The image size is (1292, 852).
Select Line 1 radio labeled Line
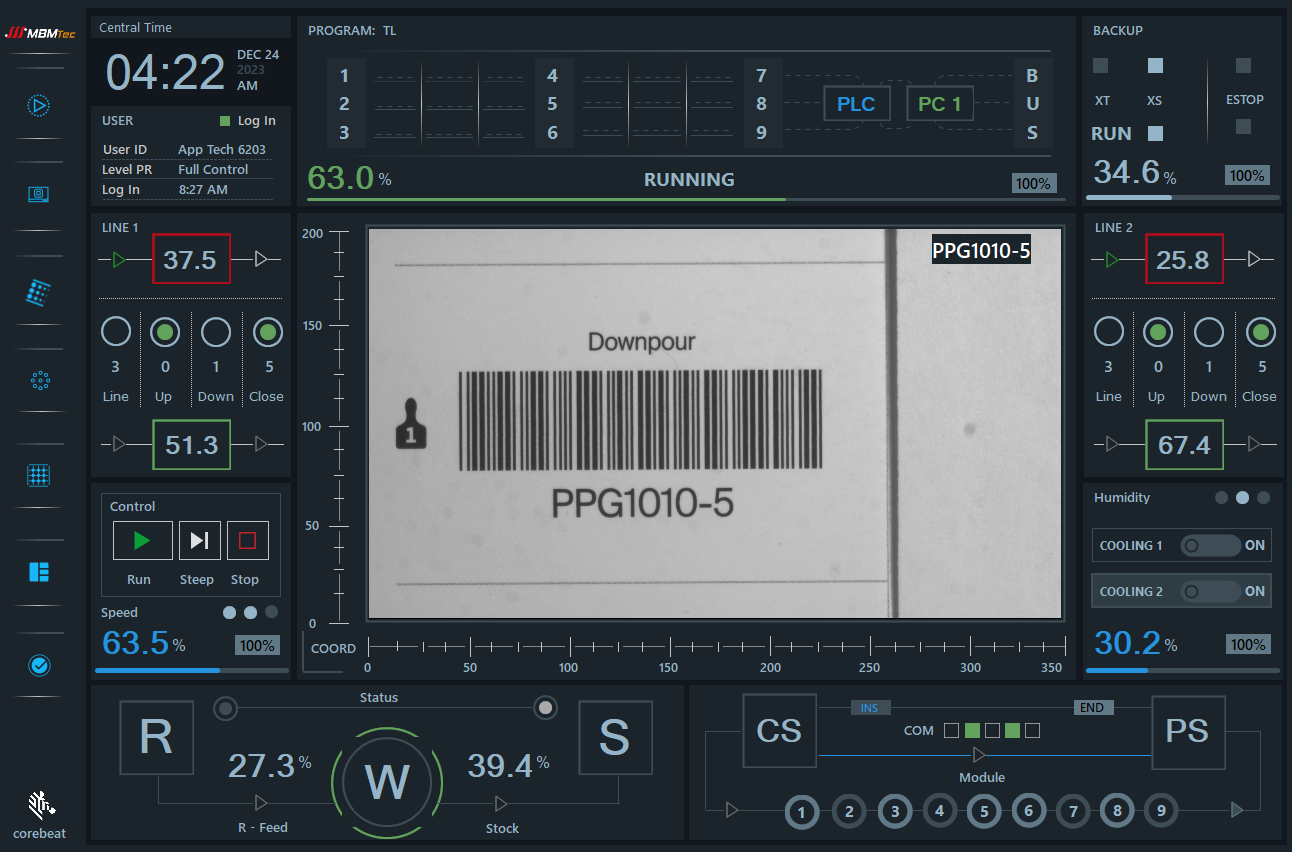116,332
